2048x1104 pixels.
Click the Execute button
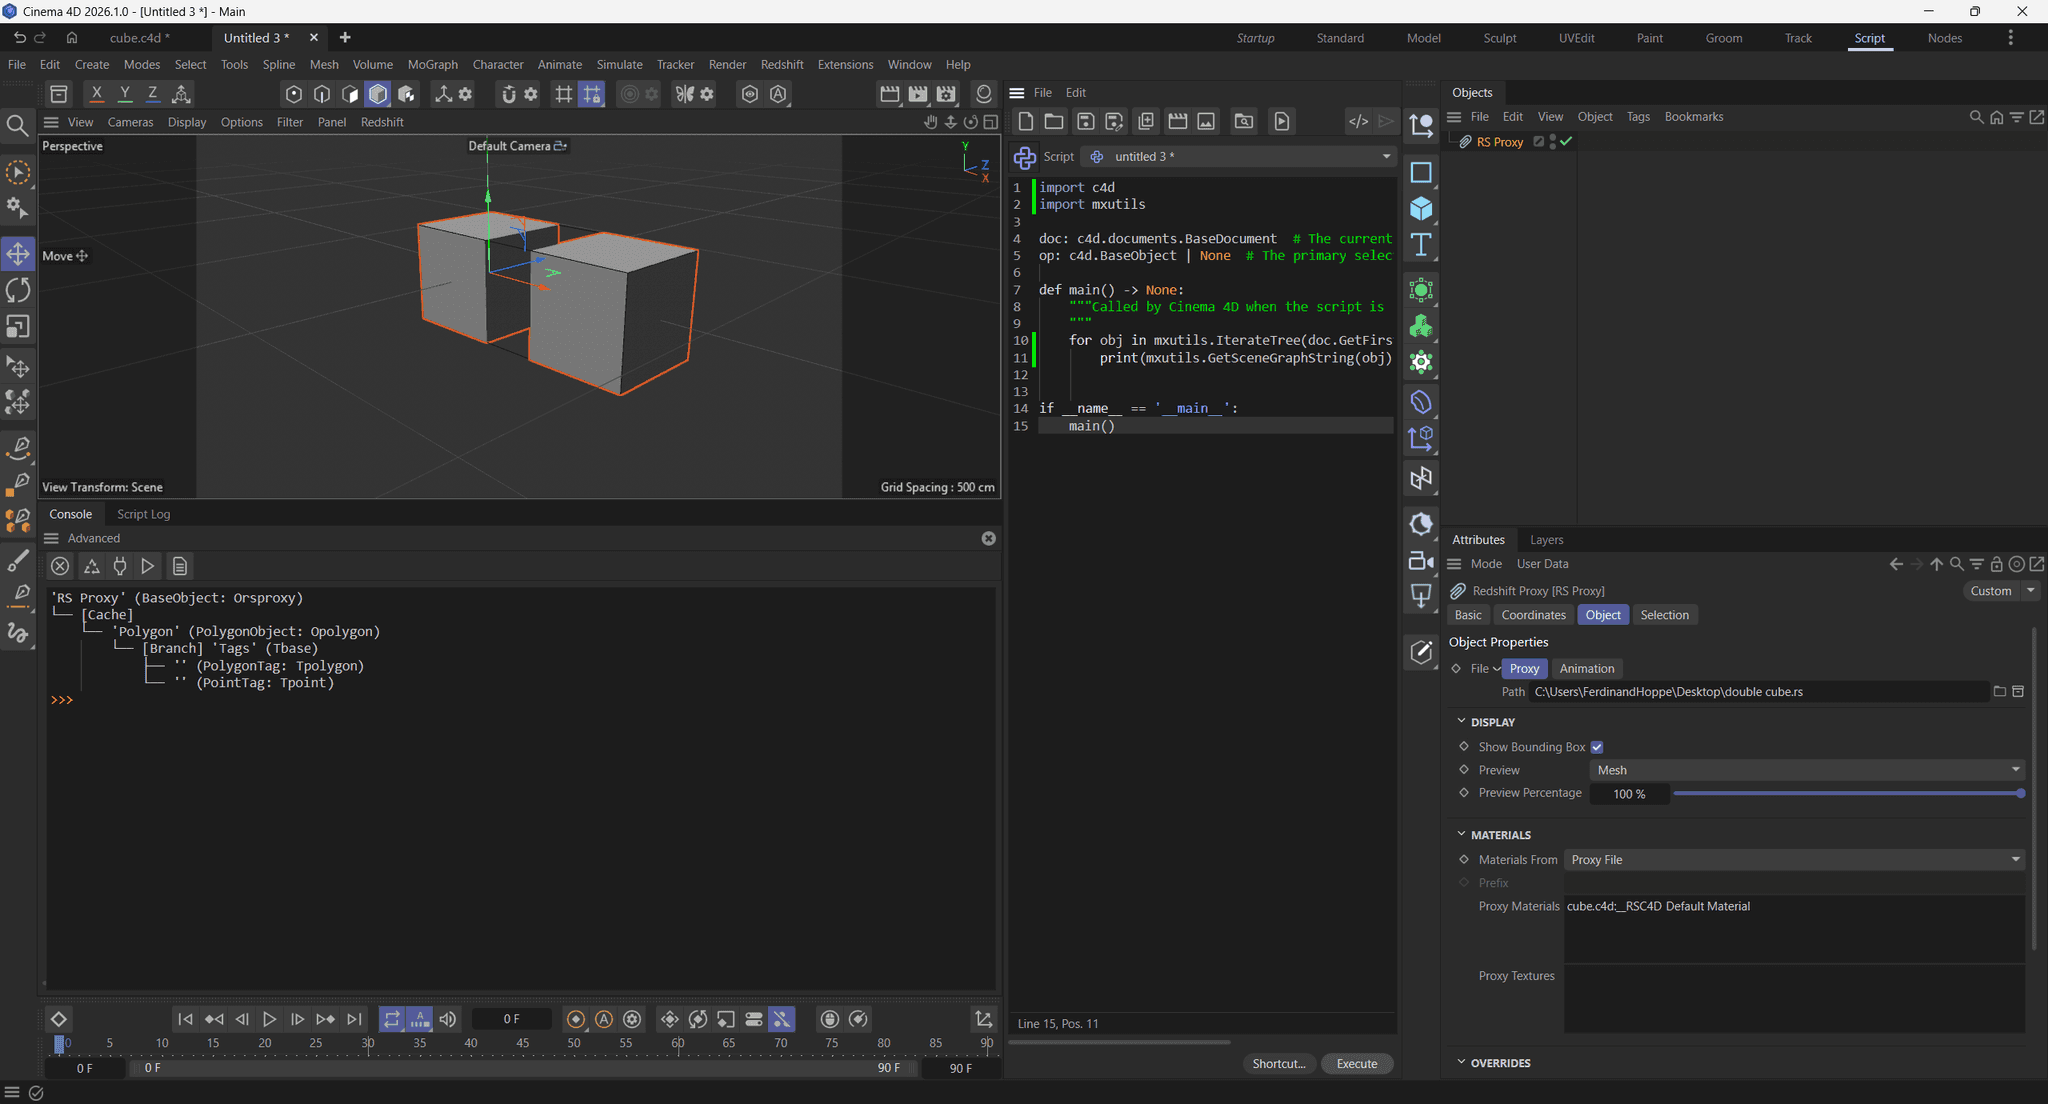click(1357, 1064)
